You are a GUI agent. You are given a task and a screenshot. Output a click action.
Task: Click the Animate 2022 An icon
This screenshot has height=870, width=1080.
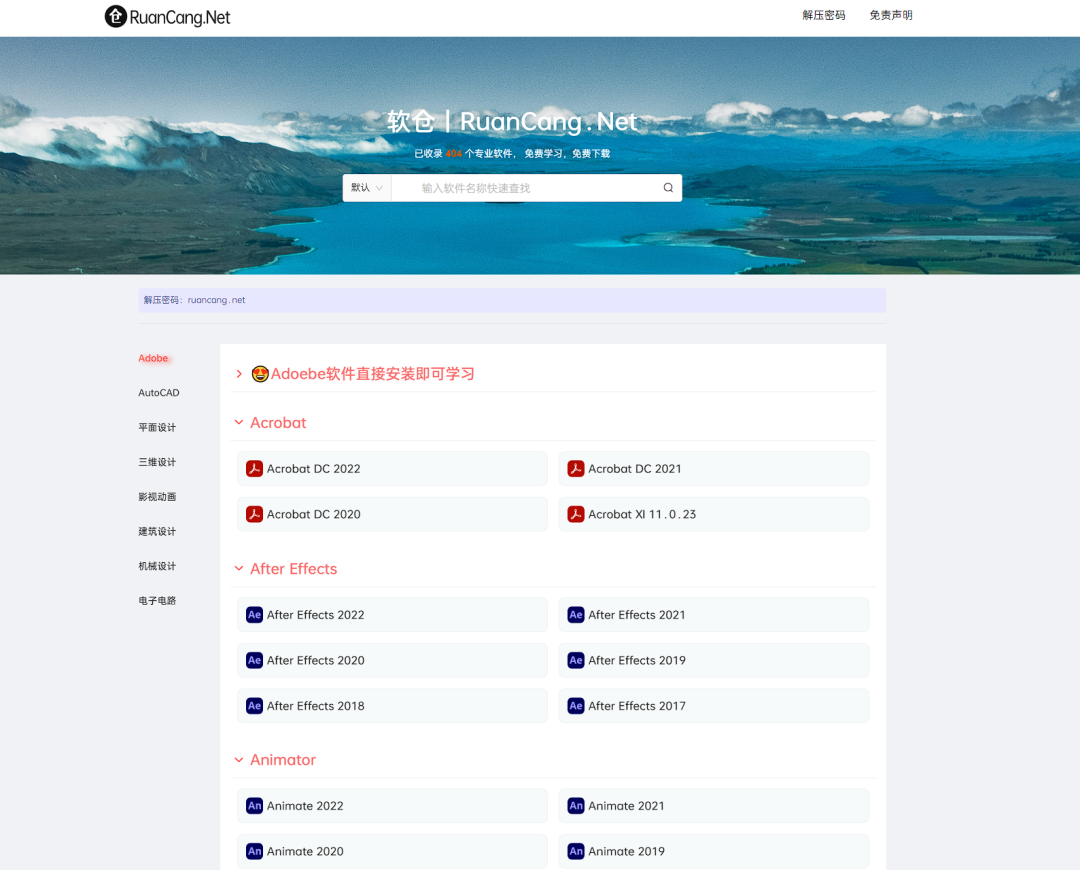click(254, 805)
